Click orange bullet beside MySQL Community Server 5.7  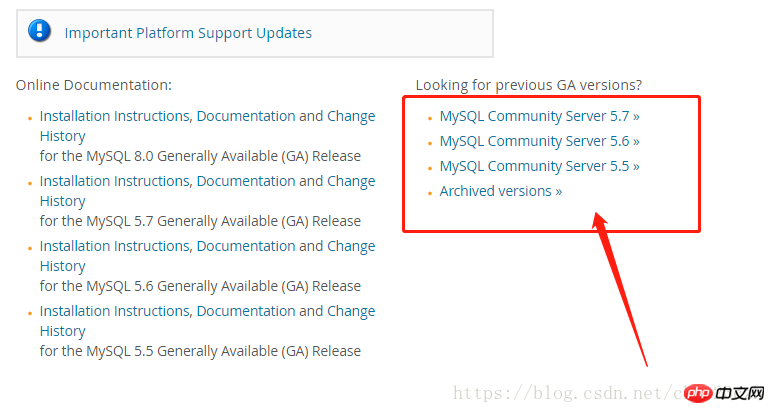pyautogui.click(x=430, y=118)
